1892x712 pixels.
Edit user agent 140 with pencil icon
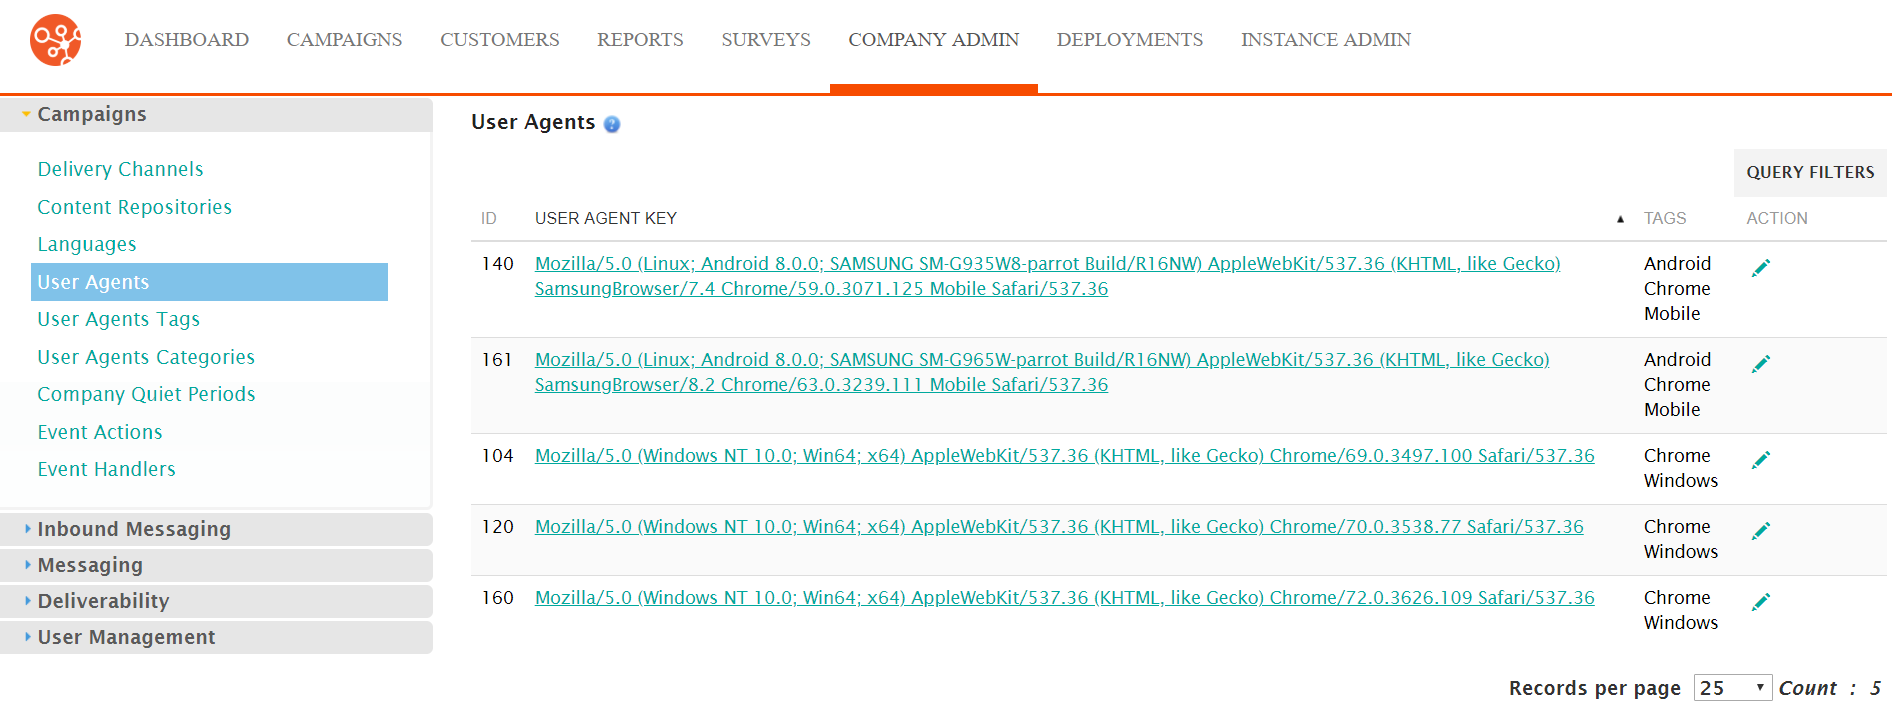pos(1761,268)
